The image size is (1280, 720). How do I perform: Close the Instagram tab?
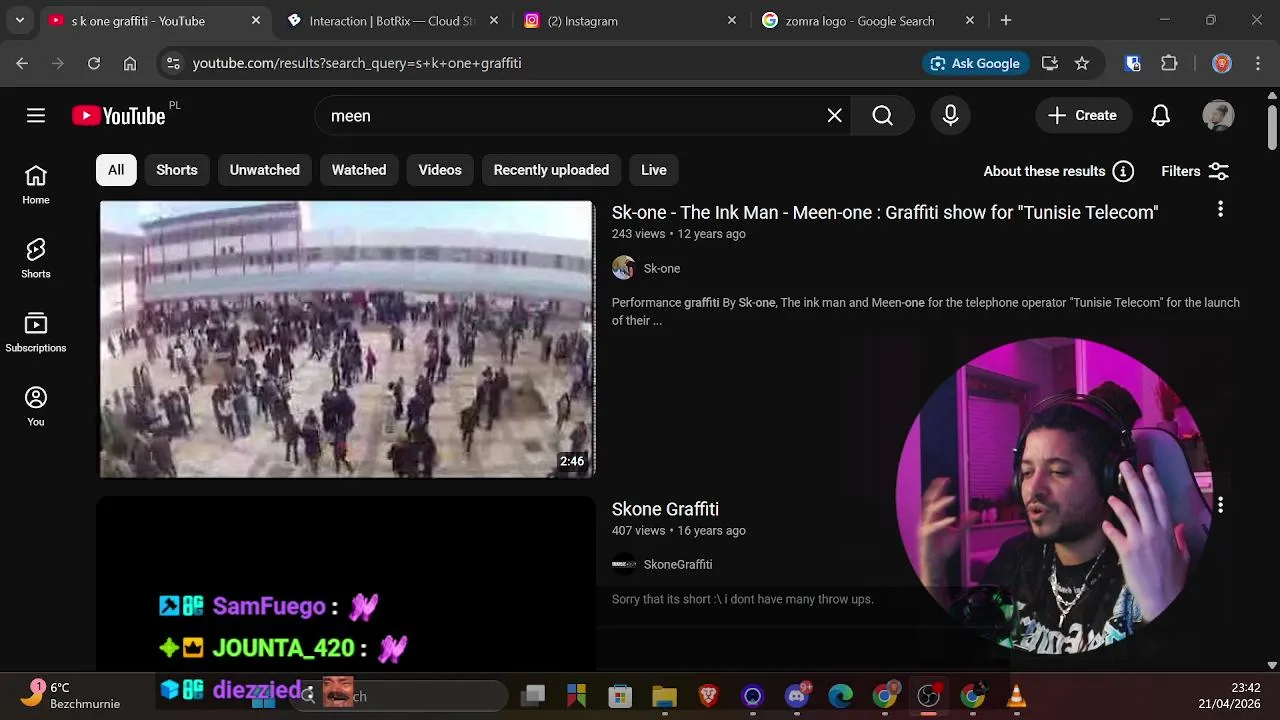[732, 20]
